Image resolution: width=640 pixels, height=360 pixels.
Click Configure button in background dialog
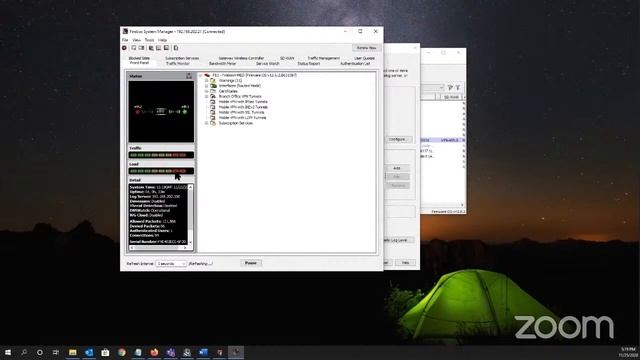click(x=398, y=139)
